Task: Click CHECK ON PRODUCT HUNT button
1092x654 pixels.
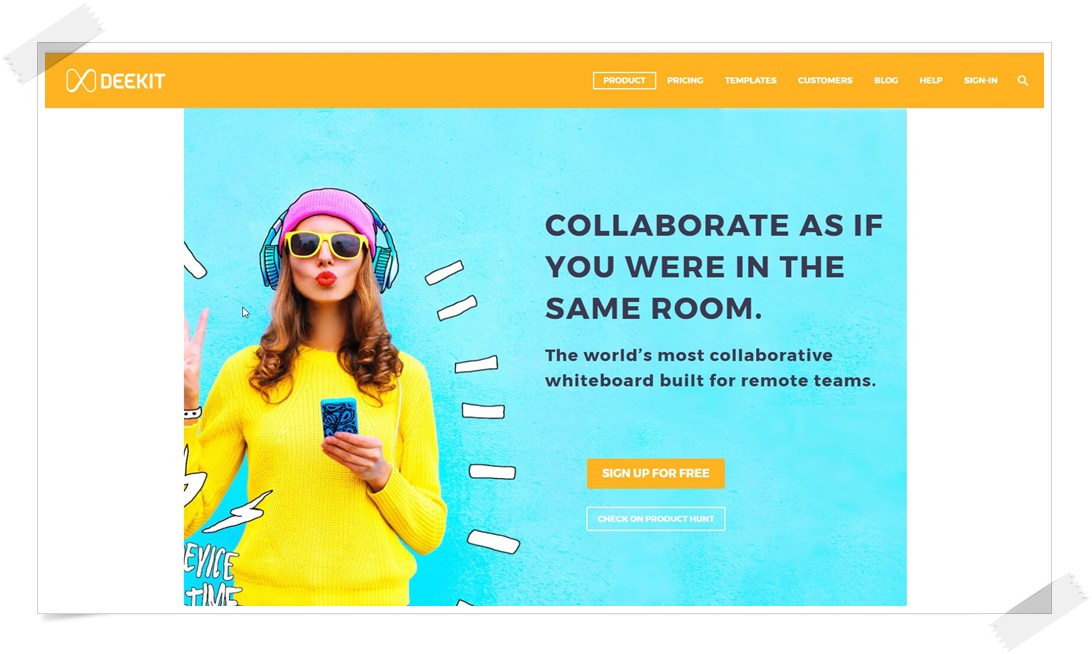Action: point(655,519)
